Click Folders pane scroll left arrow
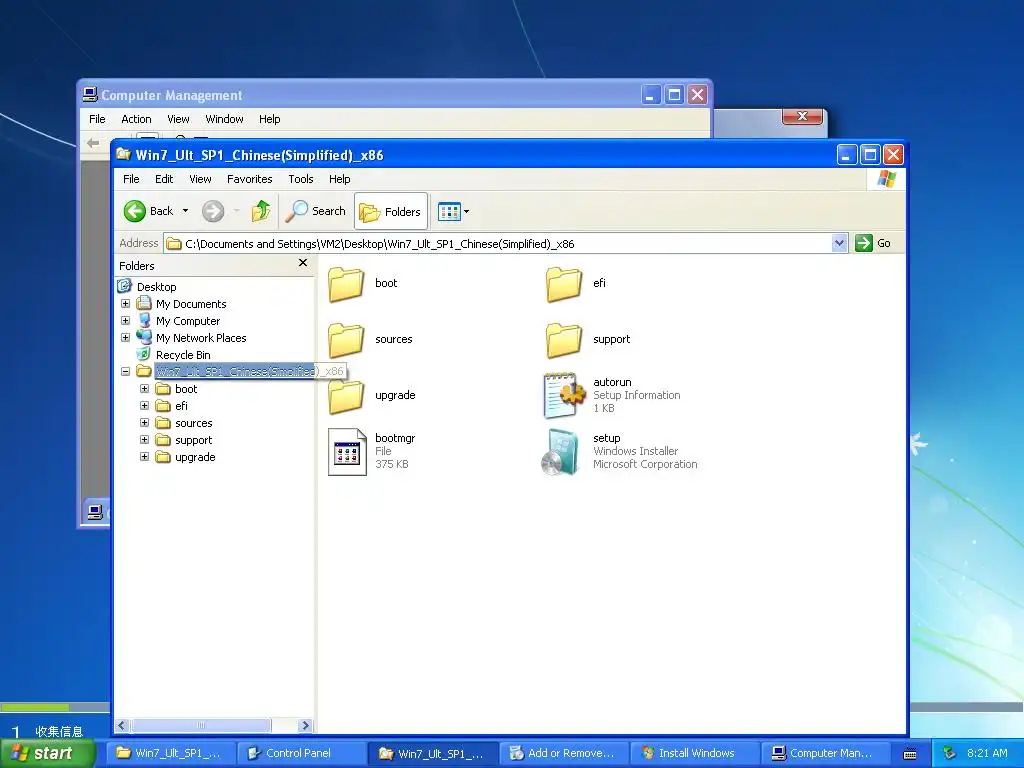This screenshot has height=768, width=1024. 122,726
